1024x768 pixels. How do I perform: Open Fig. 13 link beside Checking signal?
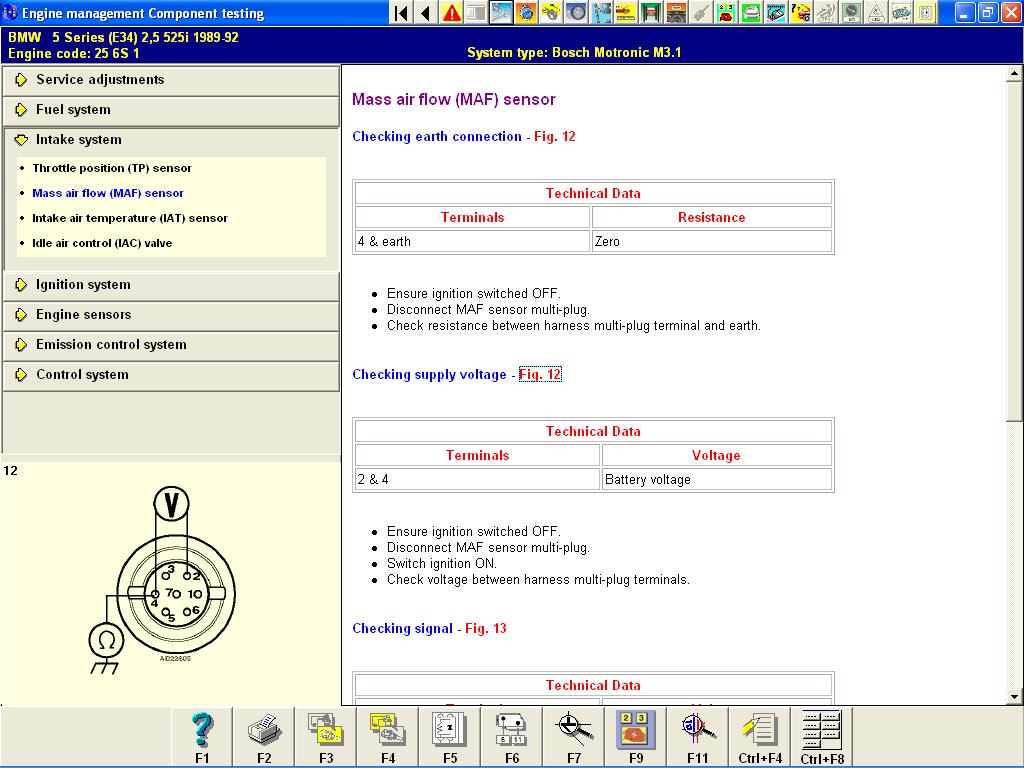tap(485, 628)
